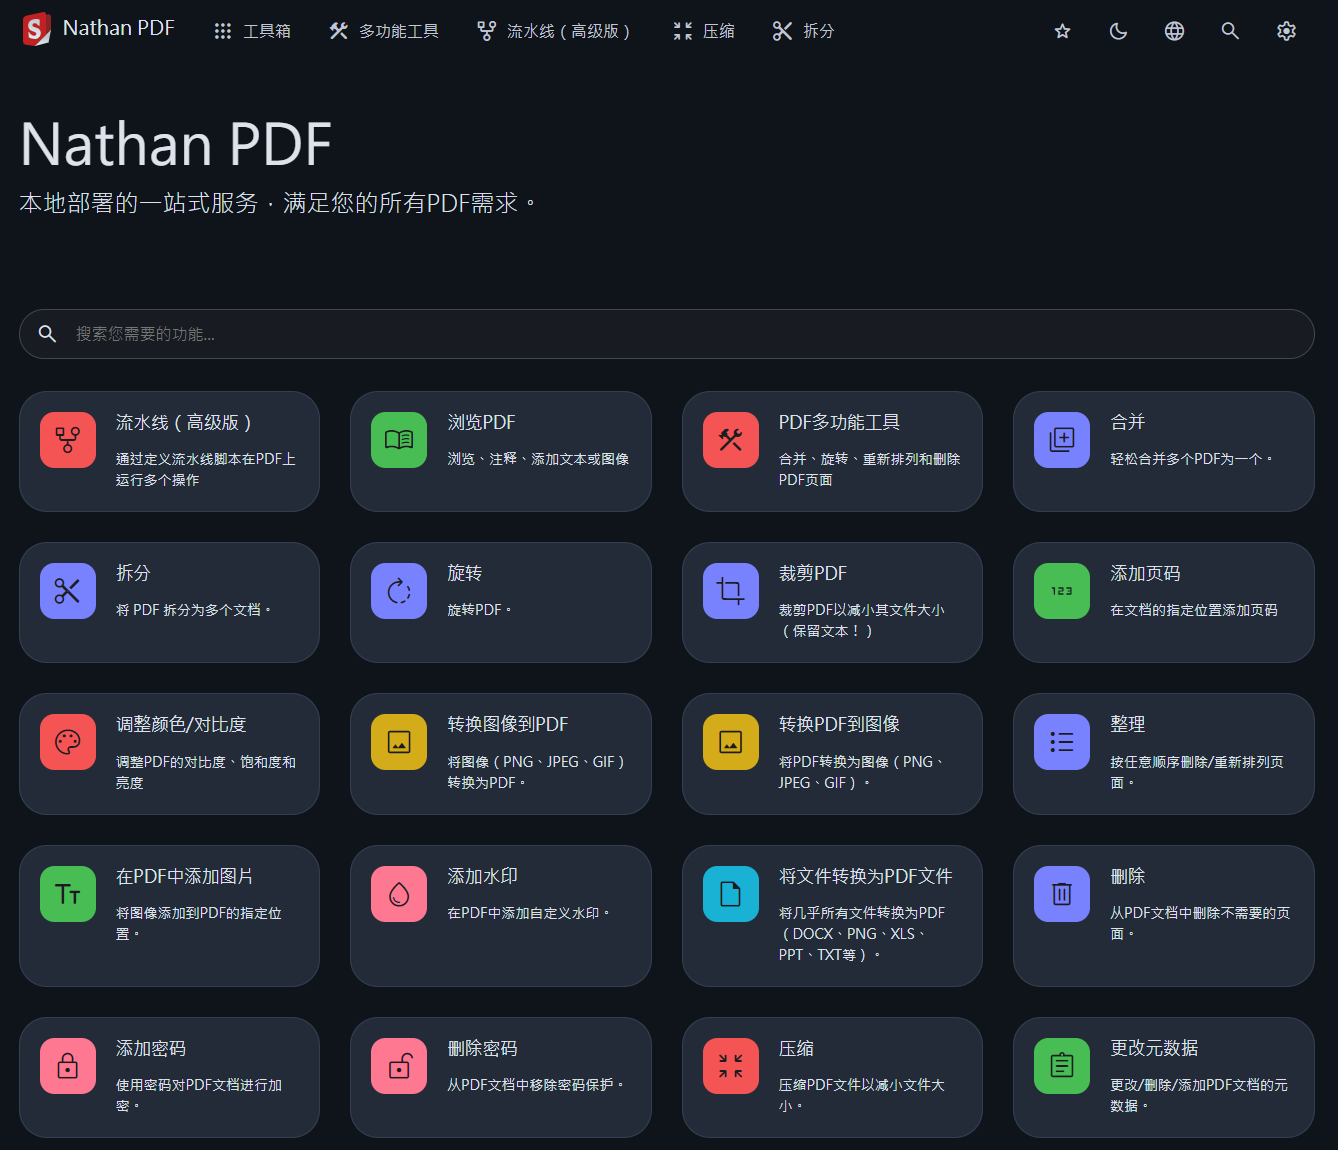Click the 流水线 card red icon

[x=68, y=440]
